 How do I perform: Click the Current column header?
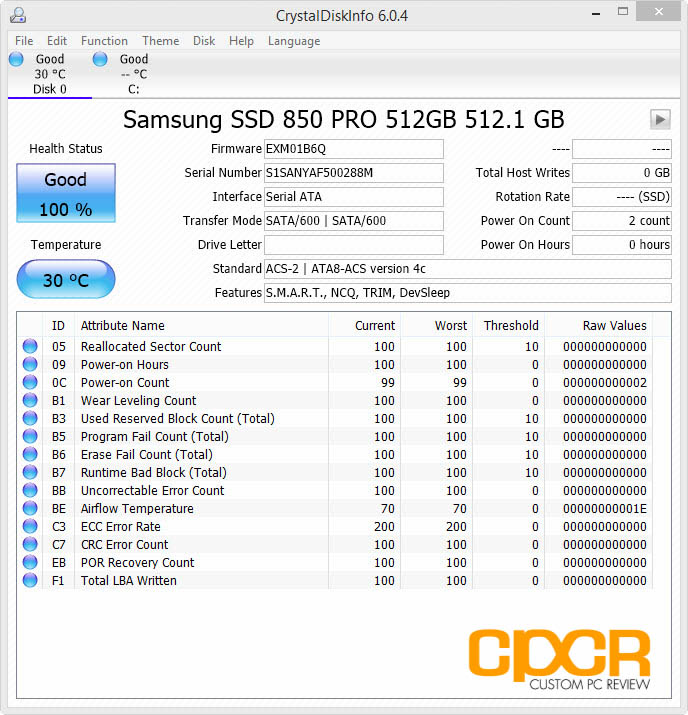tap(364, 326)
